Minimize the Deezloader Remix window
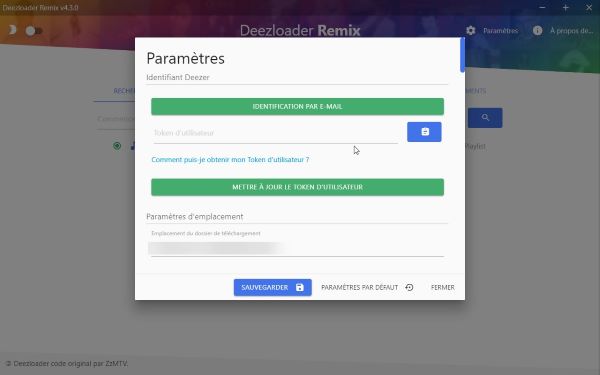The height and width of the screenshot is (375, 600). pyautogui.click(x=542, y=7)
